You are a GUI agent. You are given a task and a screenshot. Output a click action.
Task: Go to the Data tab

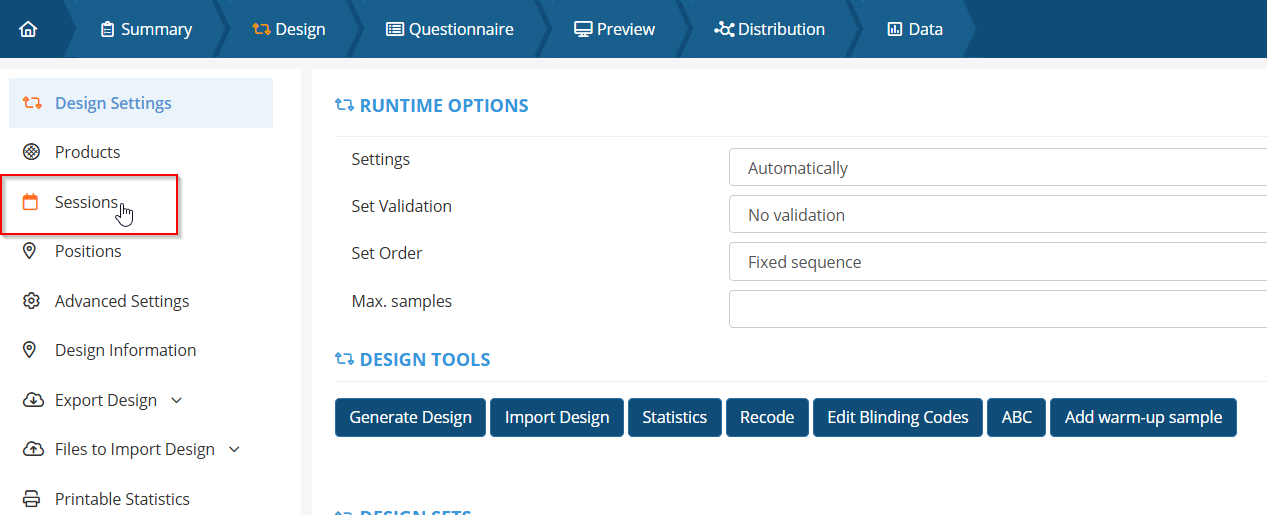coord(915,29)
